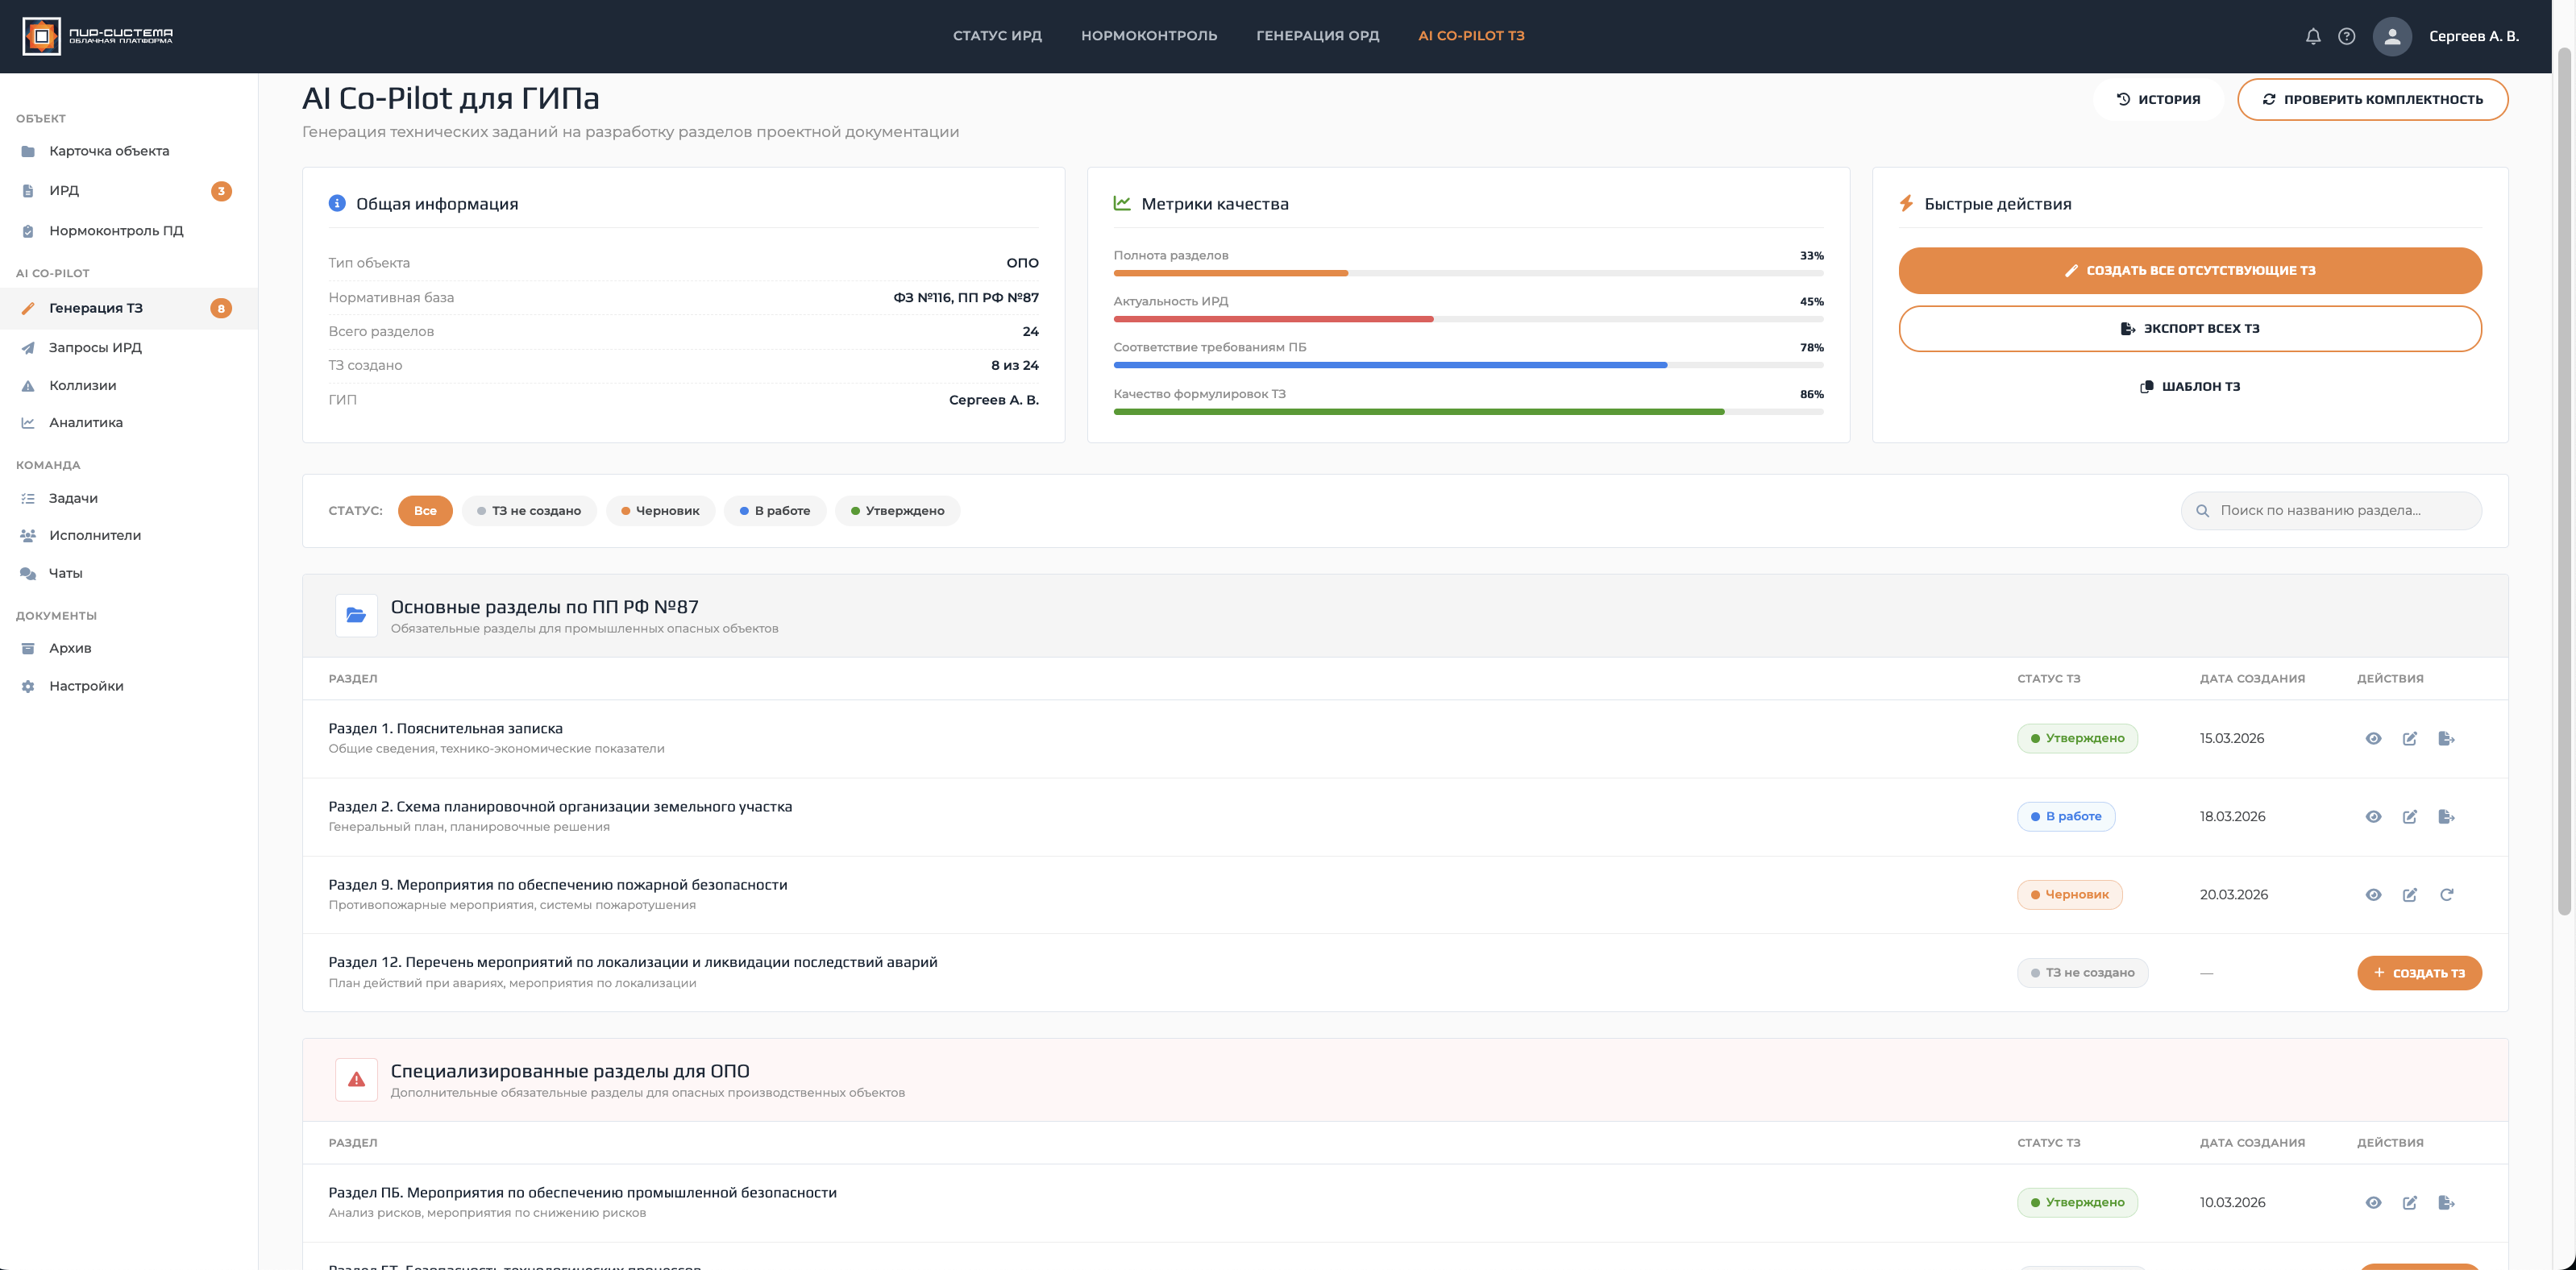Export TZ for Раздел 2 row
This screenshot has height=1270, width=2576.
point(2446,816)
